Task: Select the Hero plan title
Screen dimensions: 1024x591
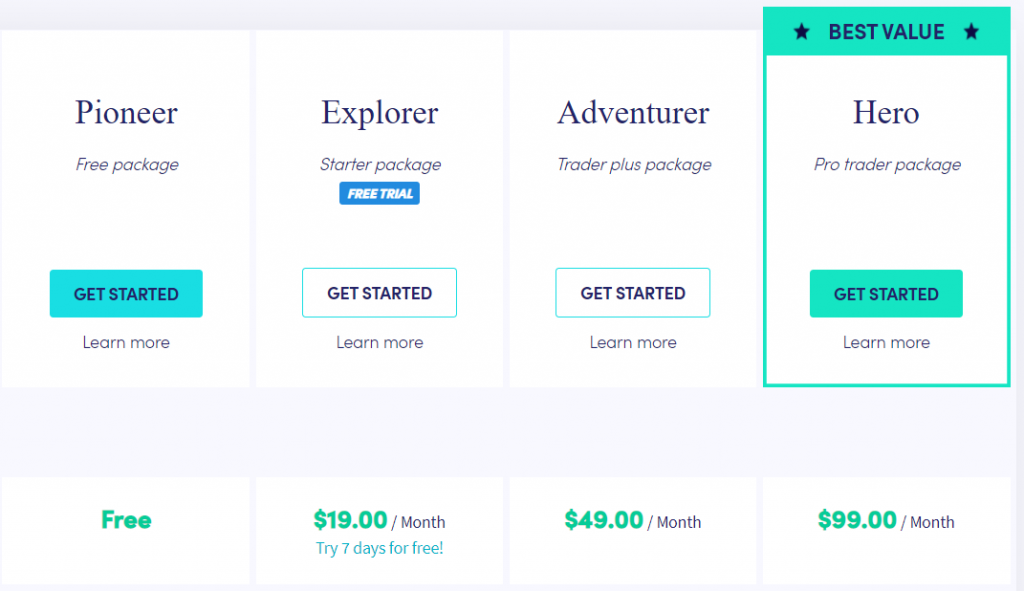Action: coord(886,112)
